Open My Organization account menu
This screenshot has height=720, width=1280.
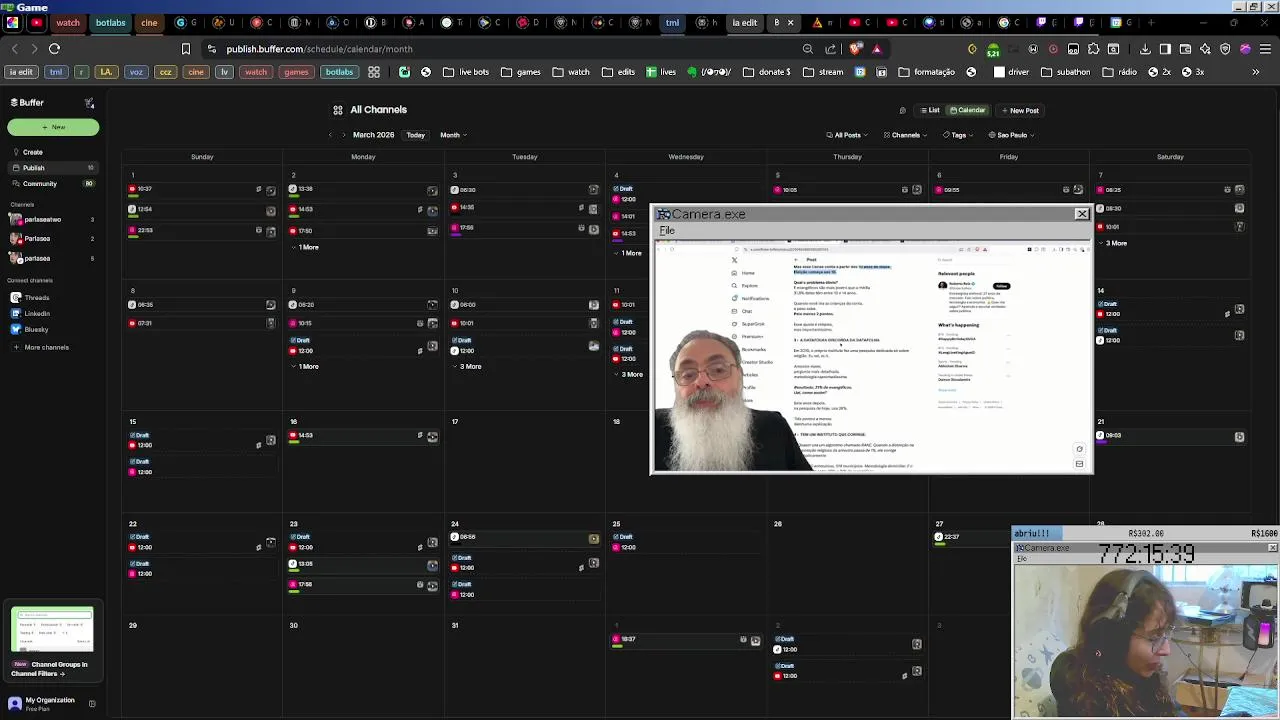tap(42, 704)
